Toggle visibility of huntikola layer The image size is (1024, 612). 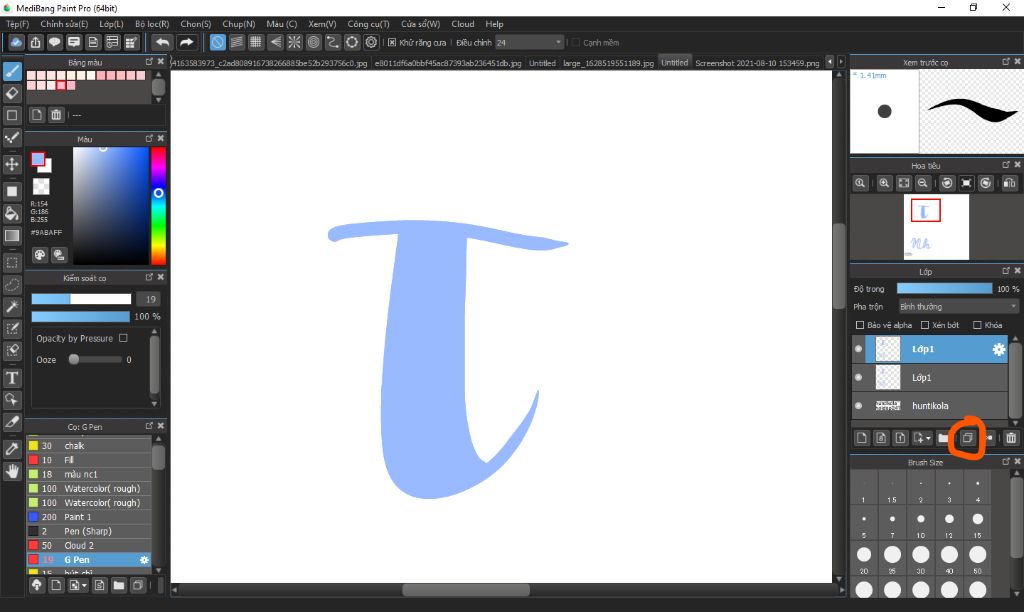[858, 406]
